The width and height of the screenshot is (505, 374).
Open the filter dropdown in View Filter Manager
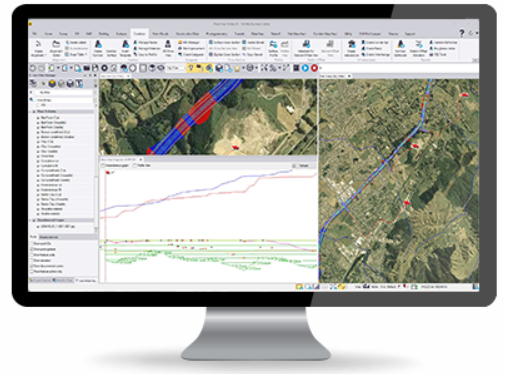point(63,92)
